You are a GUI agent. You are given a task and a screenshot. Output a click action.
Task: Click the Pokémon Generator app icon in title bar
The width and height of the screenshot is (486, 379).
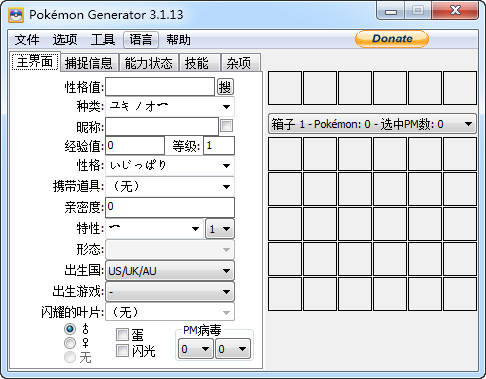click(16, 15)
